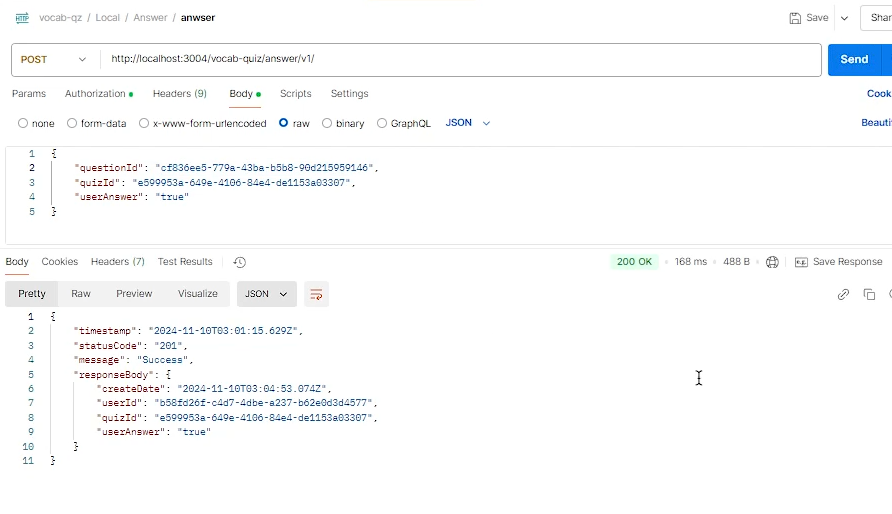
Task: Click the Answer folder breadcrumb
Action: pos(150,18)
